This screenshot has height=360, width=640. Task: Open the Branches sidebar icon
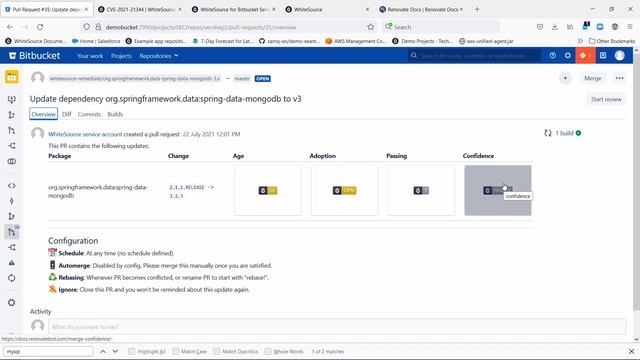click(x=11, y=216)
